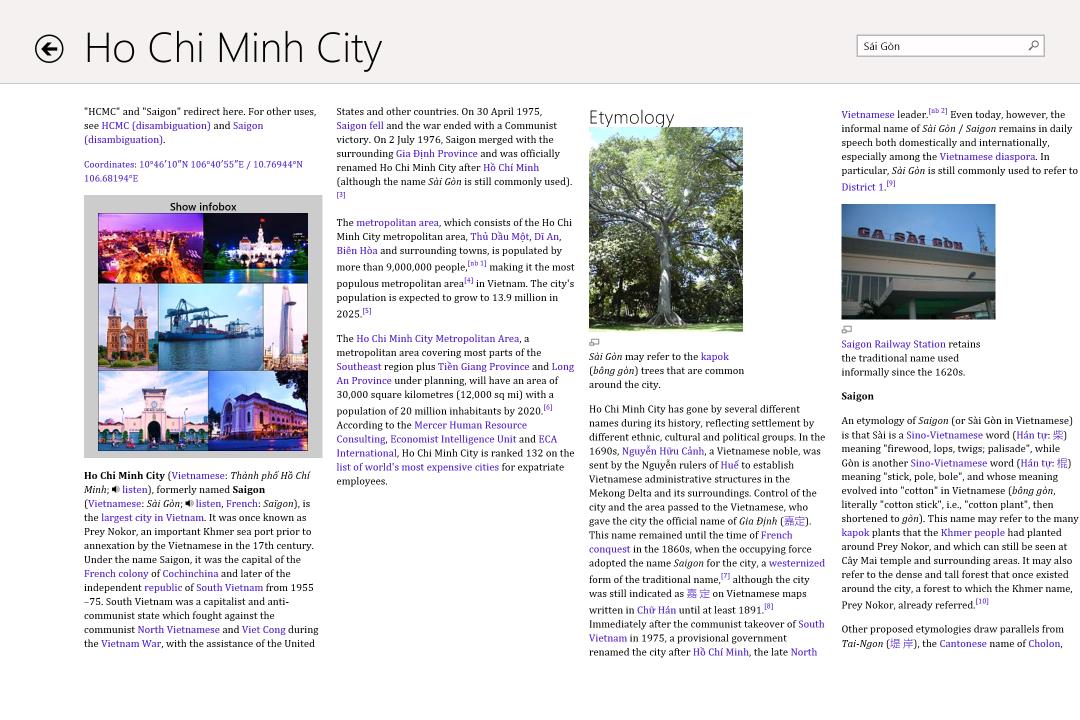Open the city montage image in infobox
Screen dimensions: 1080x720
(x=203, y=332)
